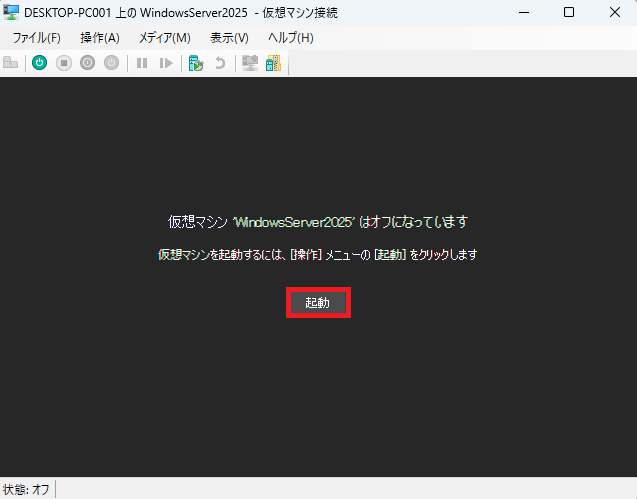Open the メディア(M) menu

point(165,38)
